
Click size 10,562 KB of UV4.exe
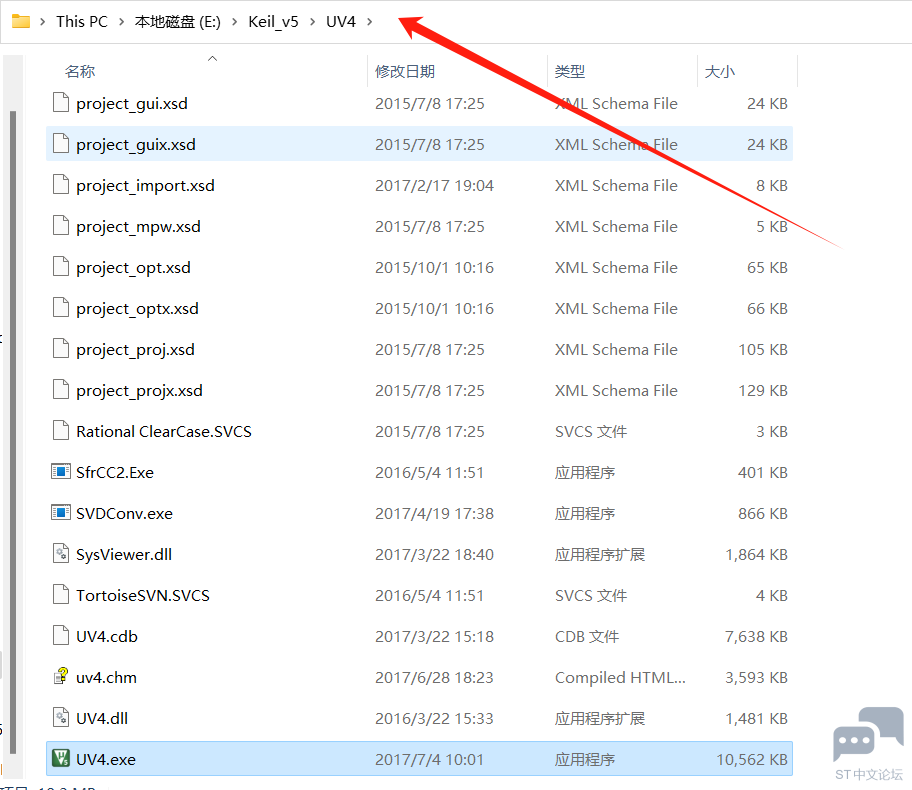tap(752, 760)
